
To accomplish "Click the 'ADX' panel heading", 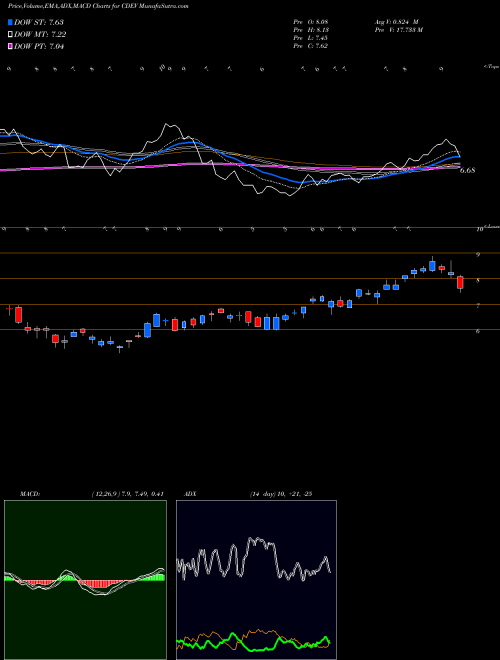I will [190, 494].
